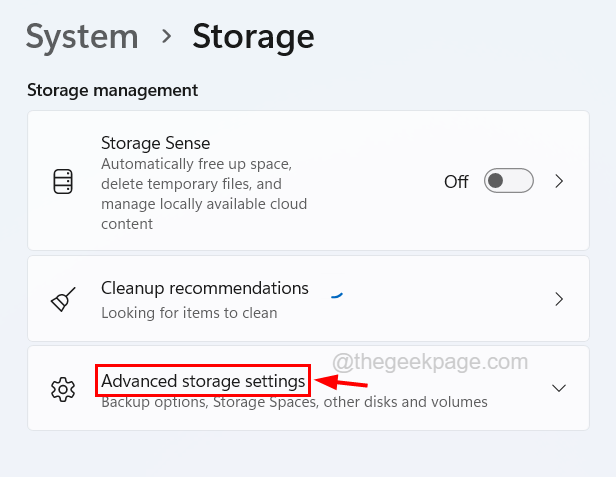This screenshot has height=477, width=616.
Task: Open Storage Sense details with right chevron
Action: [560, 182]
